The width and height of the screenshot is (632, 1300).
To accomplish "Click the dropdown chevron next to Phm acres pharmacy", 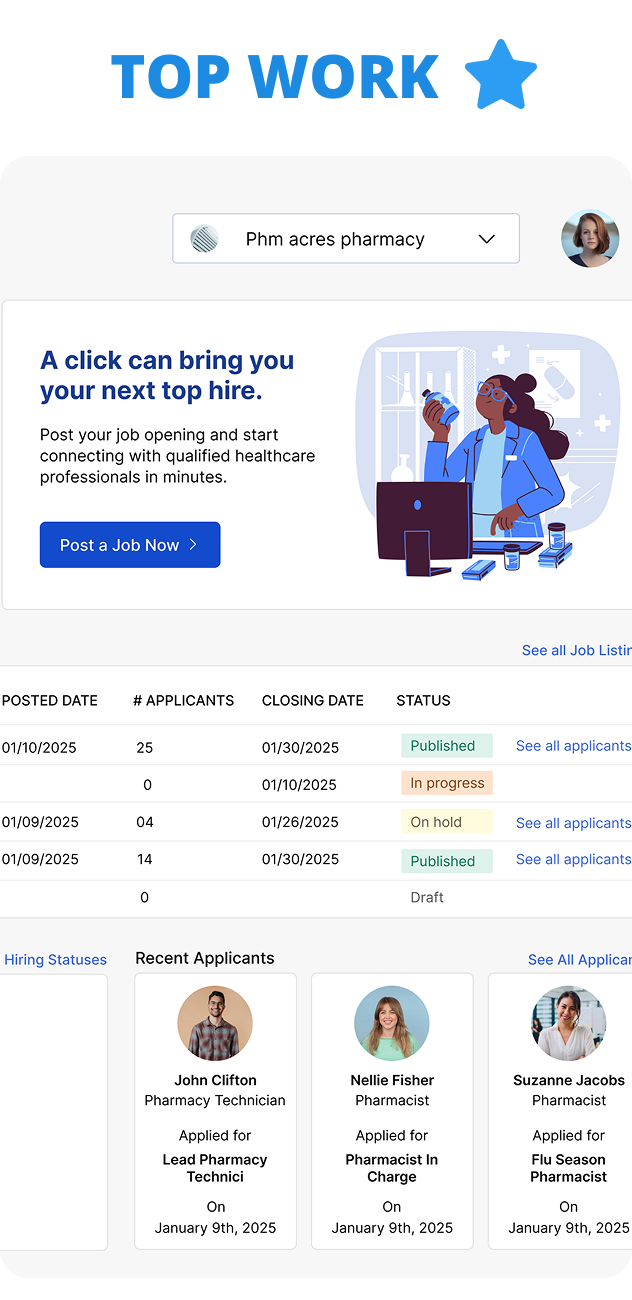I will tap(487, 239).
